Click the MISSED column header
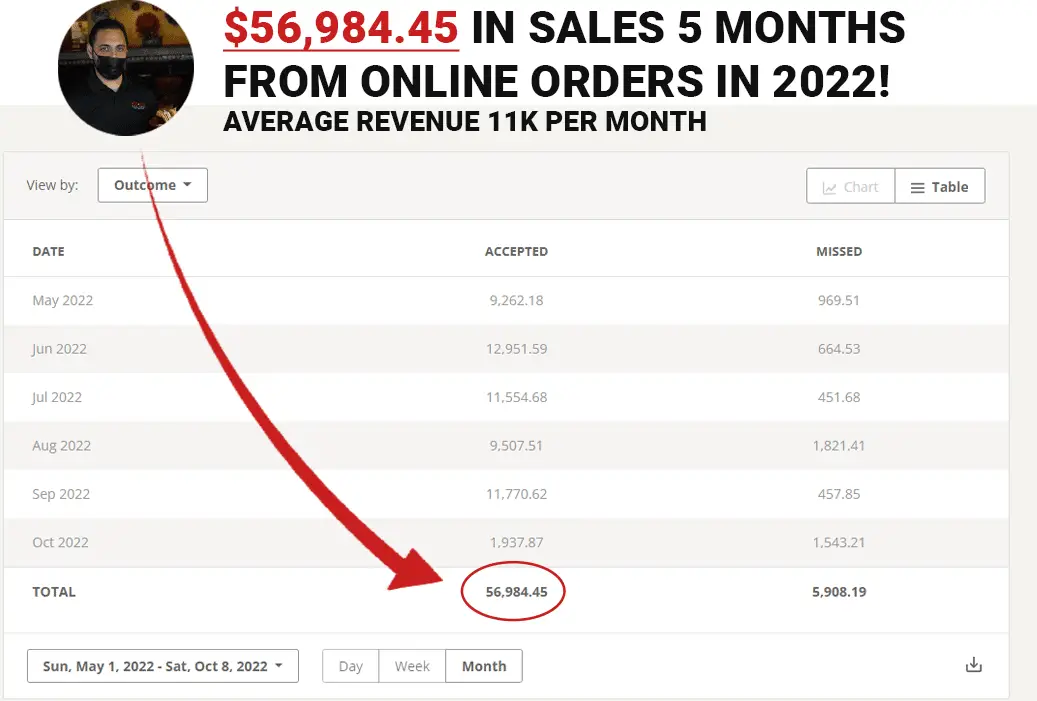Screen dimensions: 1037x701 pos(839,252)
